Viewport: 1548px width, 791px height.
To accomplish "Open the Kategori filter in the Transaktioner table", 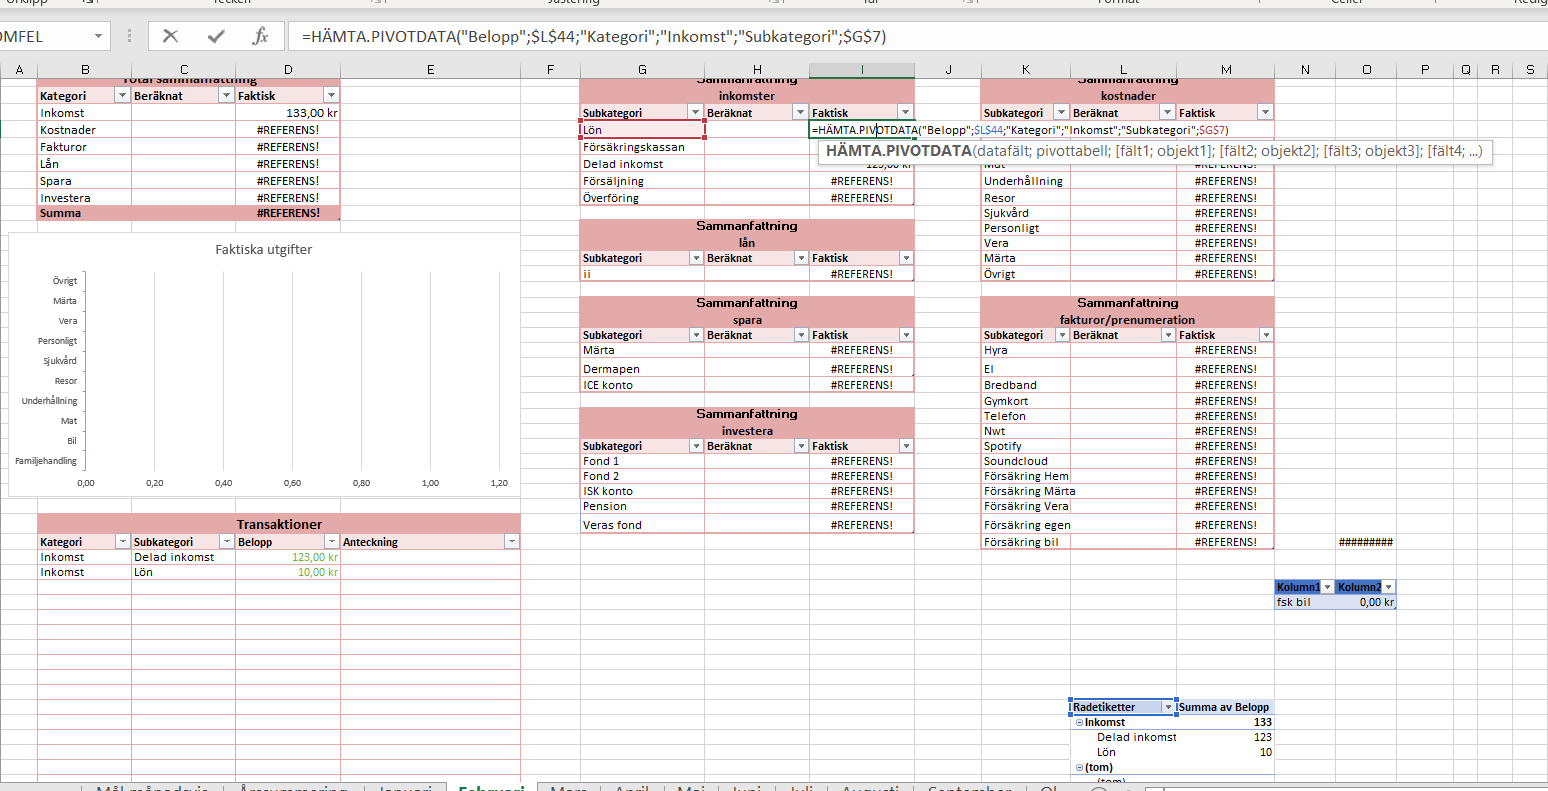I will 124,541.
